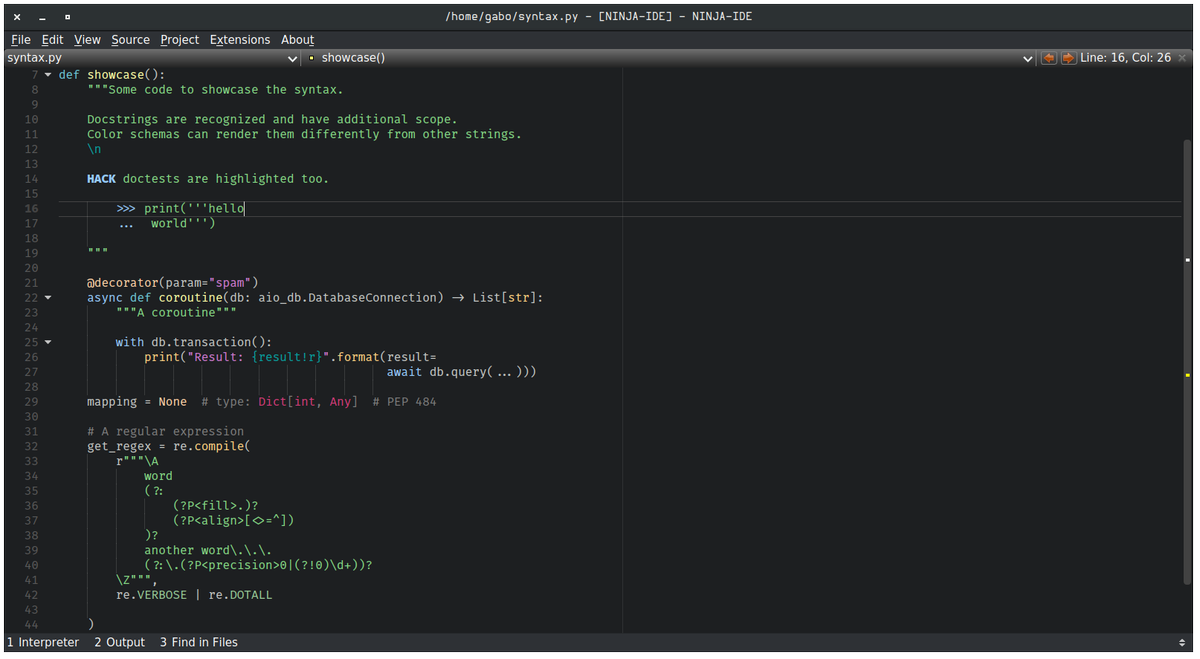
Task: Click 'with db.transaction():' on line 25
Action: (194, 342)
